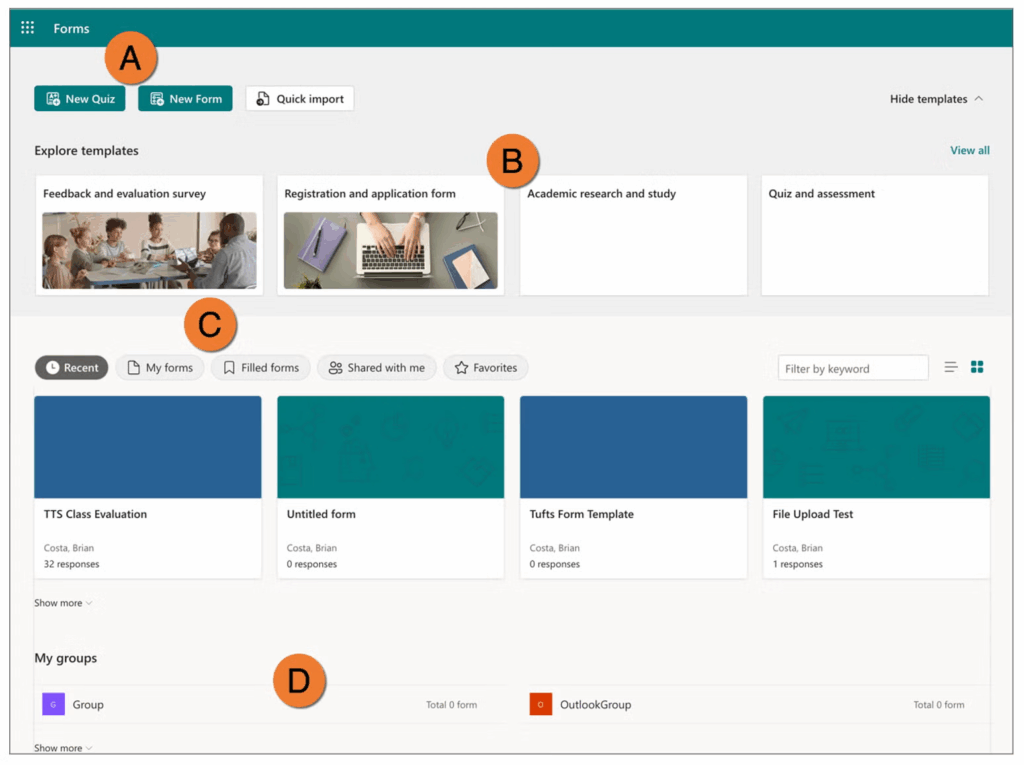Select Feedback and evaluation survey template
1024x765 pixels.
pyautogui.click(x=149, y=236)
